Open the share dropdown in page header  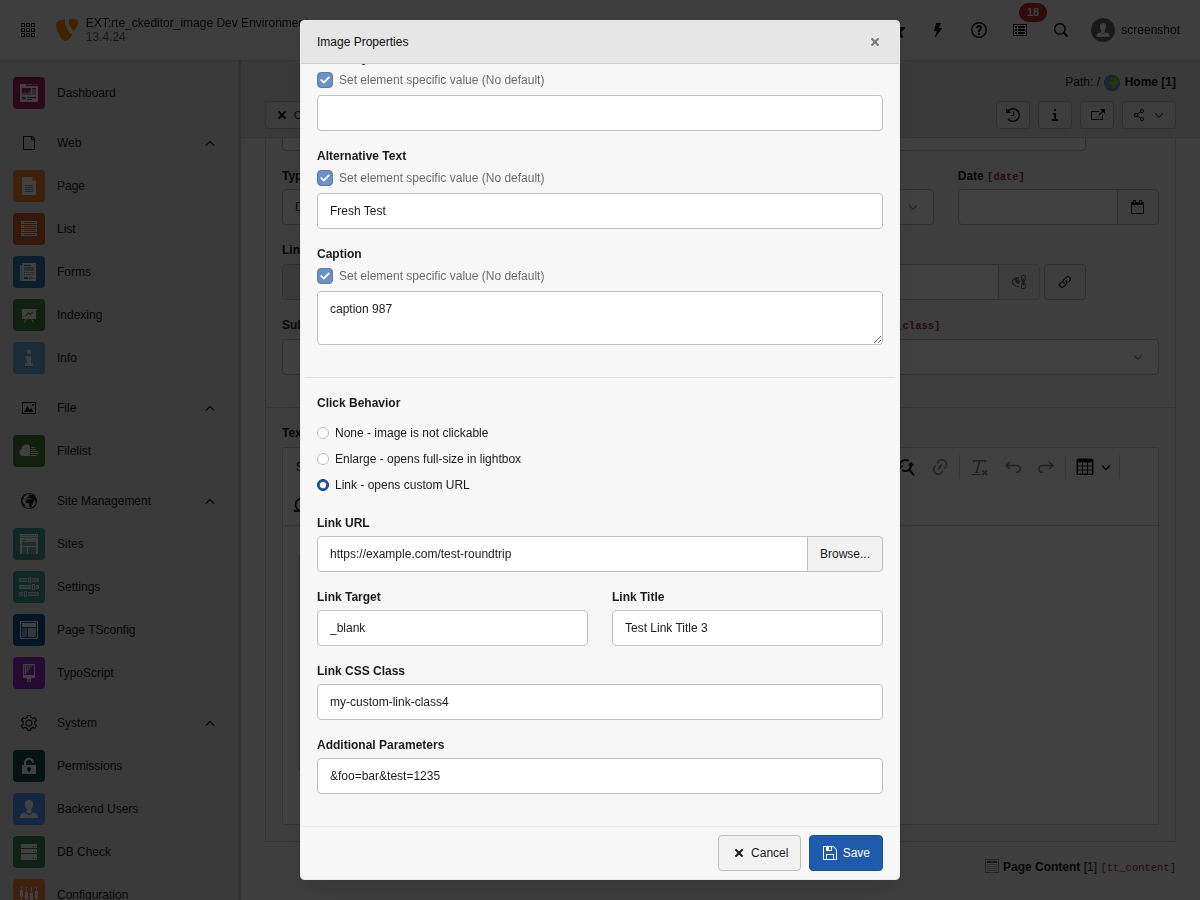(x=1147, y=115)
